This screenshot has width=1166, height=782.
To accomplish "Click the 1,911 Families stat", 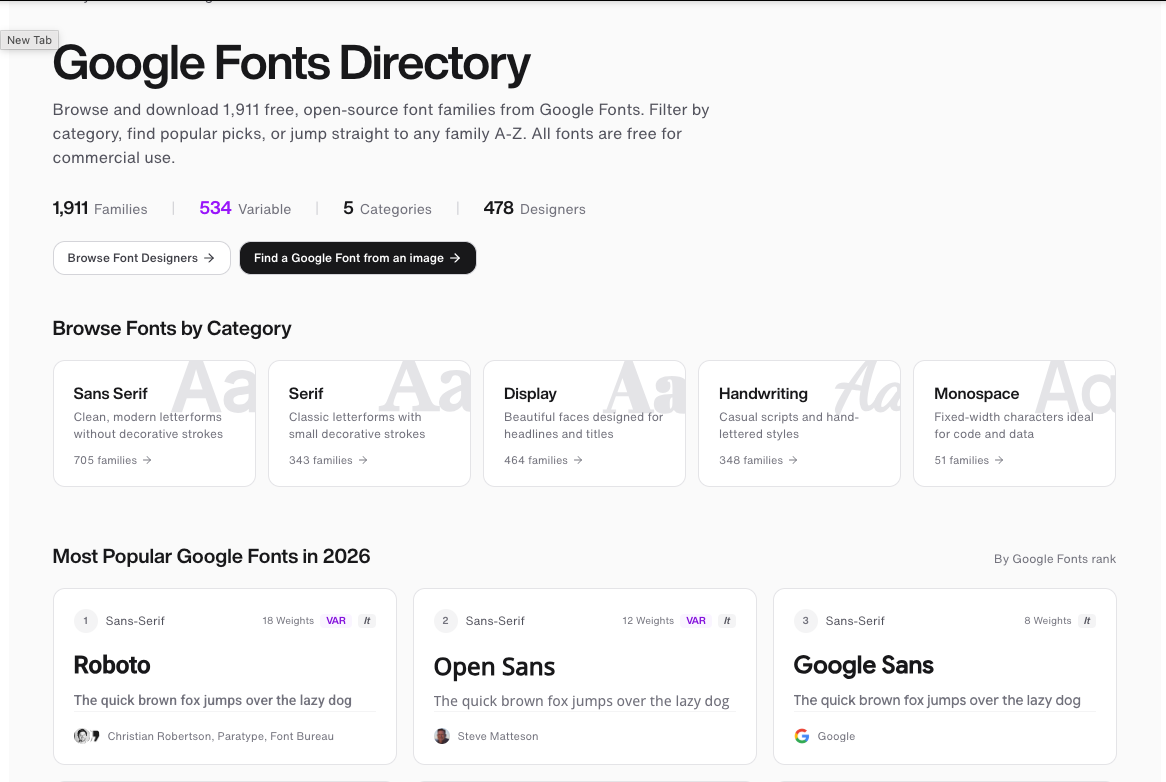I will [100, 208].
